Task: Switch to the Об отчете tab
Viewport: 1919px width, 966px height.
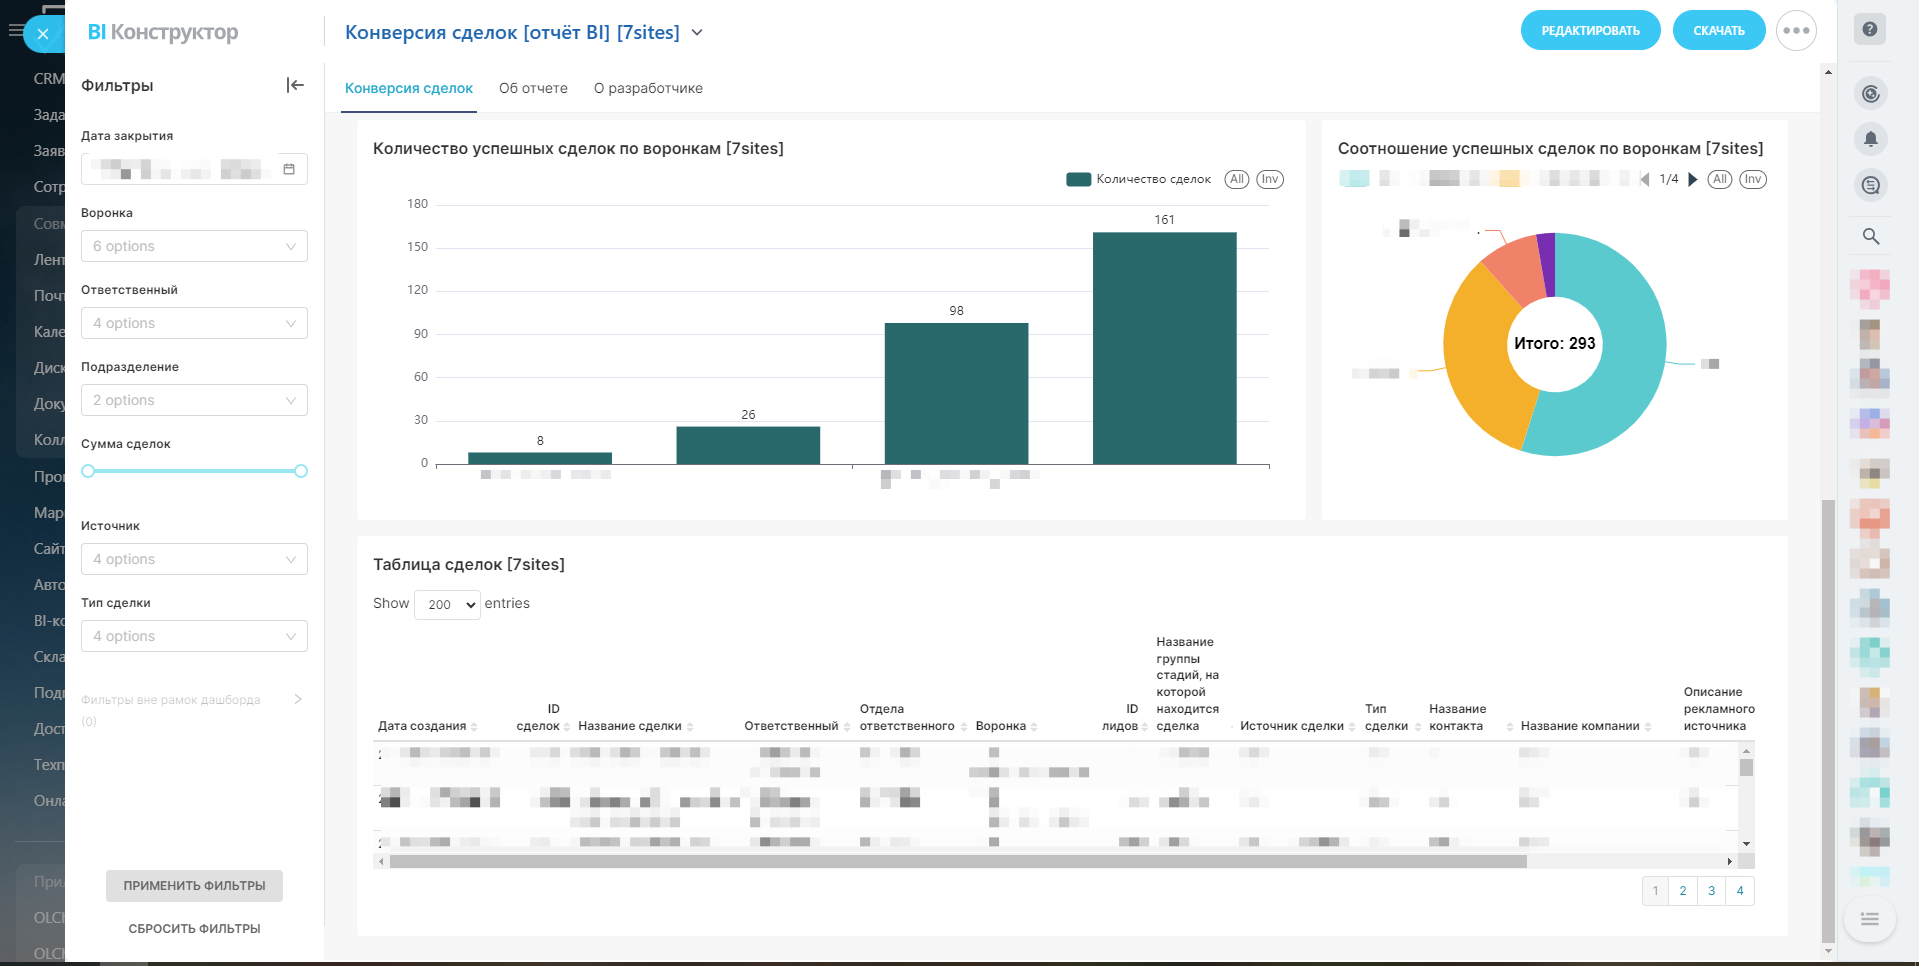Action: 533,88
